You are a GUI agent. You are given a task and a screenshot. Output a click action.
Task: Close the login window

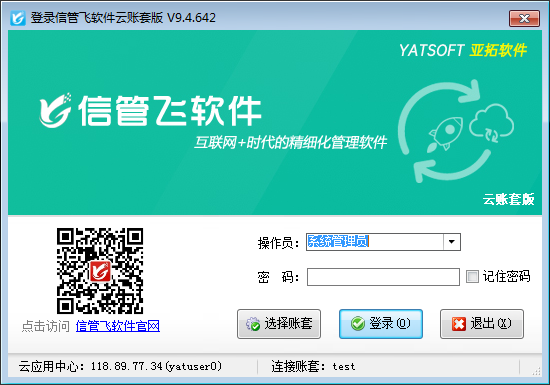pyautogui.click(x=524, y=18)
